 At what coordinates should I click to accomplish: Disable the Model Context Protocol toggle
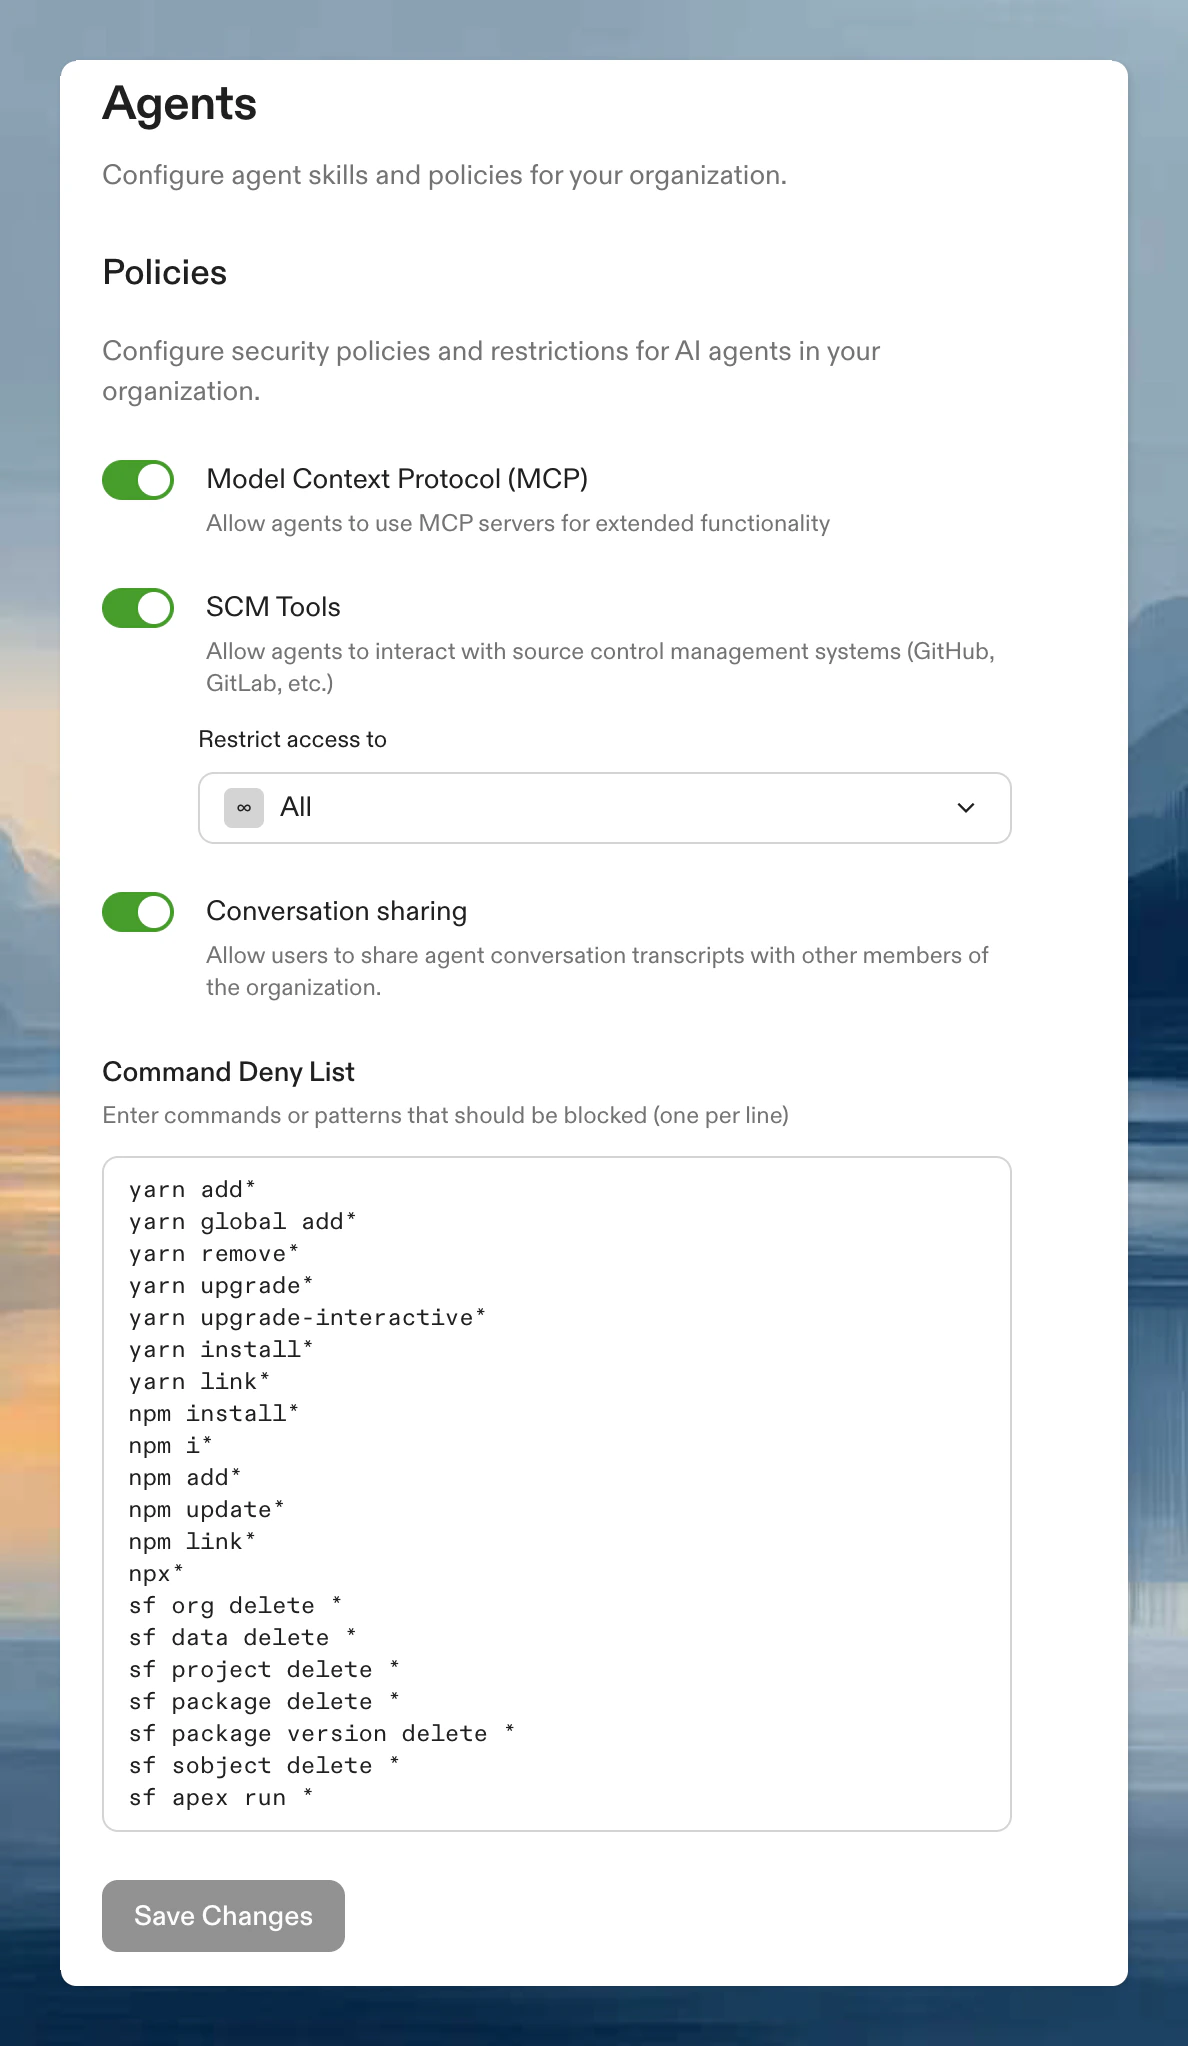[139, 480]
